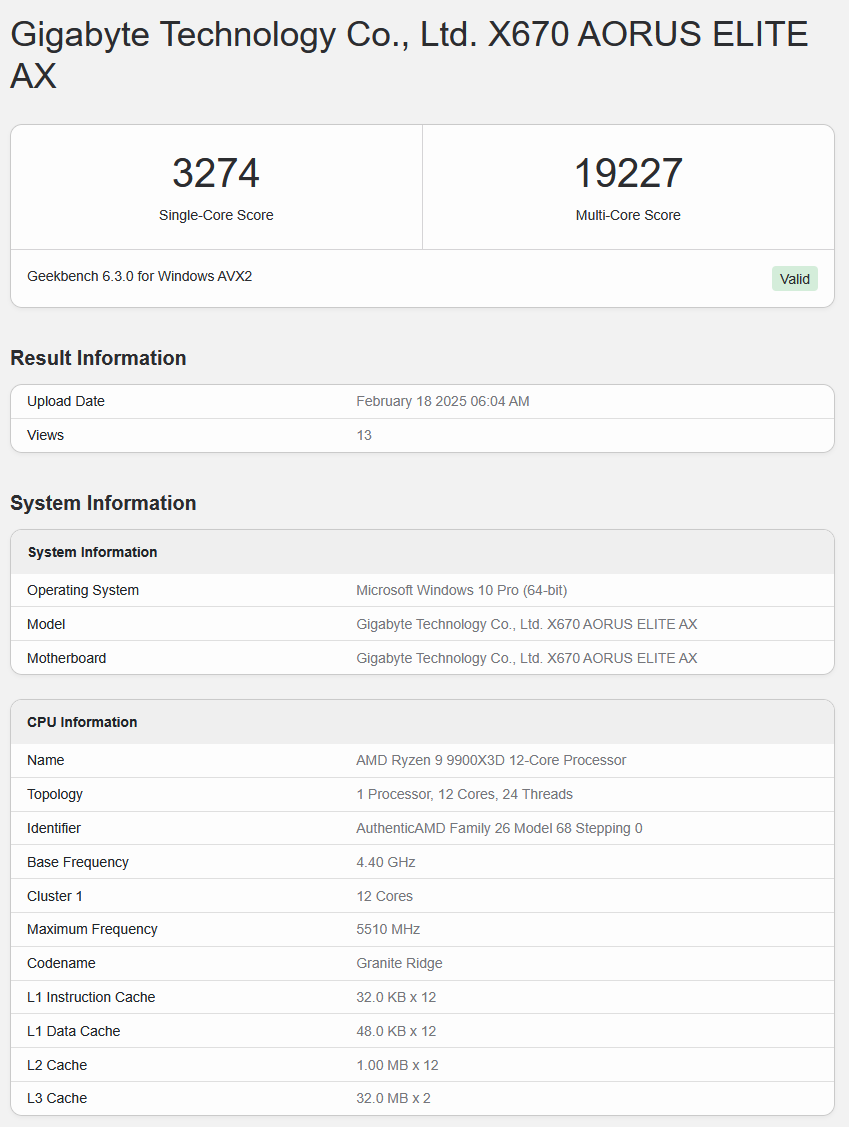
Task: Click the Motherboard row value
Action: pos(526,658)
